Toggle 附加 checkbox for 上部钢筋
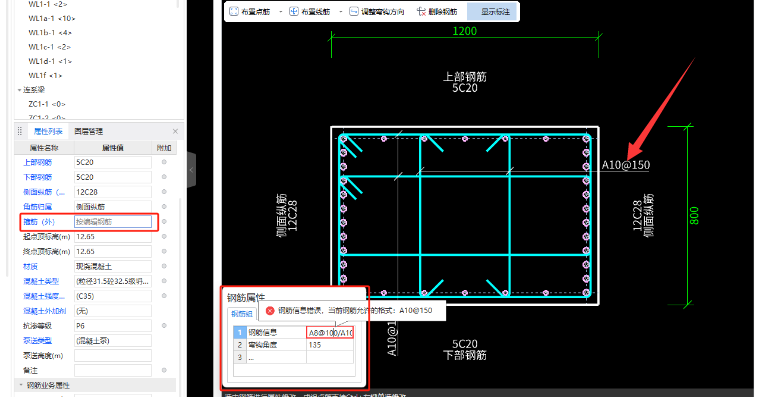 click(x=164, y=162)
